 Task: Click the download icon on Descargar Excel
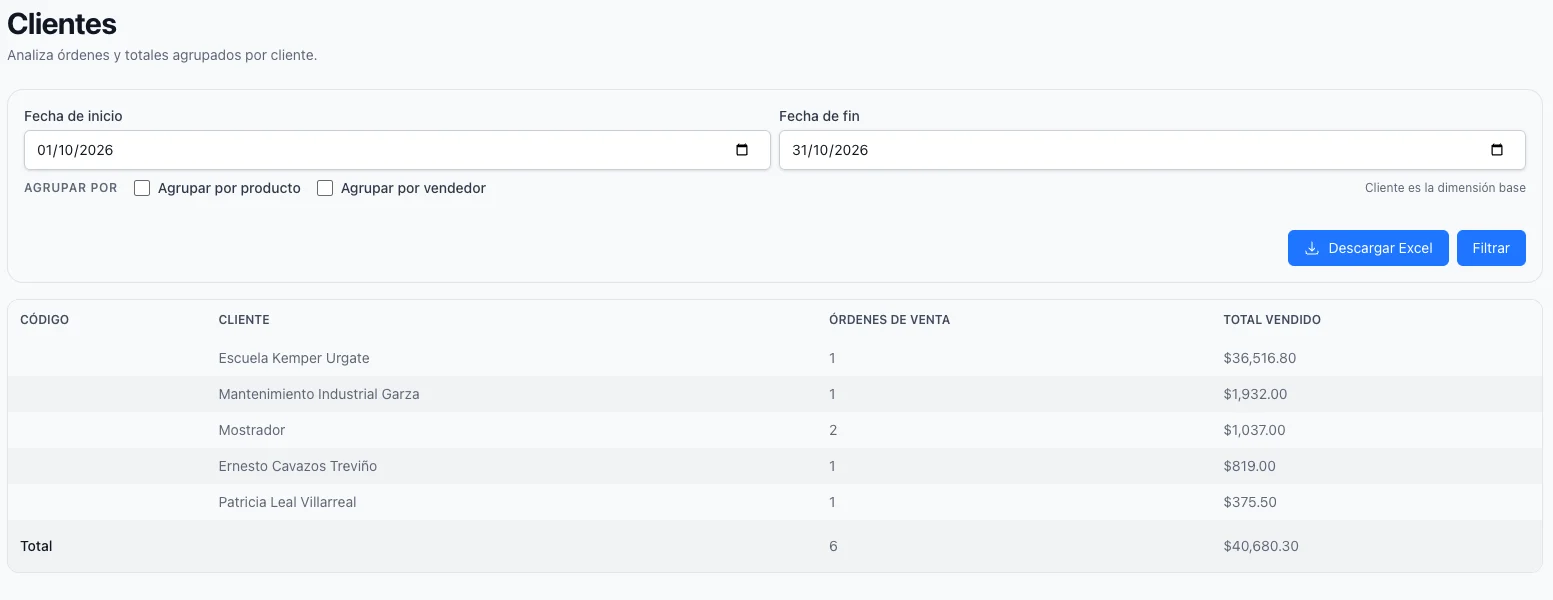tap(1312, 248)
